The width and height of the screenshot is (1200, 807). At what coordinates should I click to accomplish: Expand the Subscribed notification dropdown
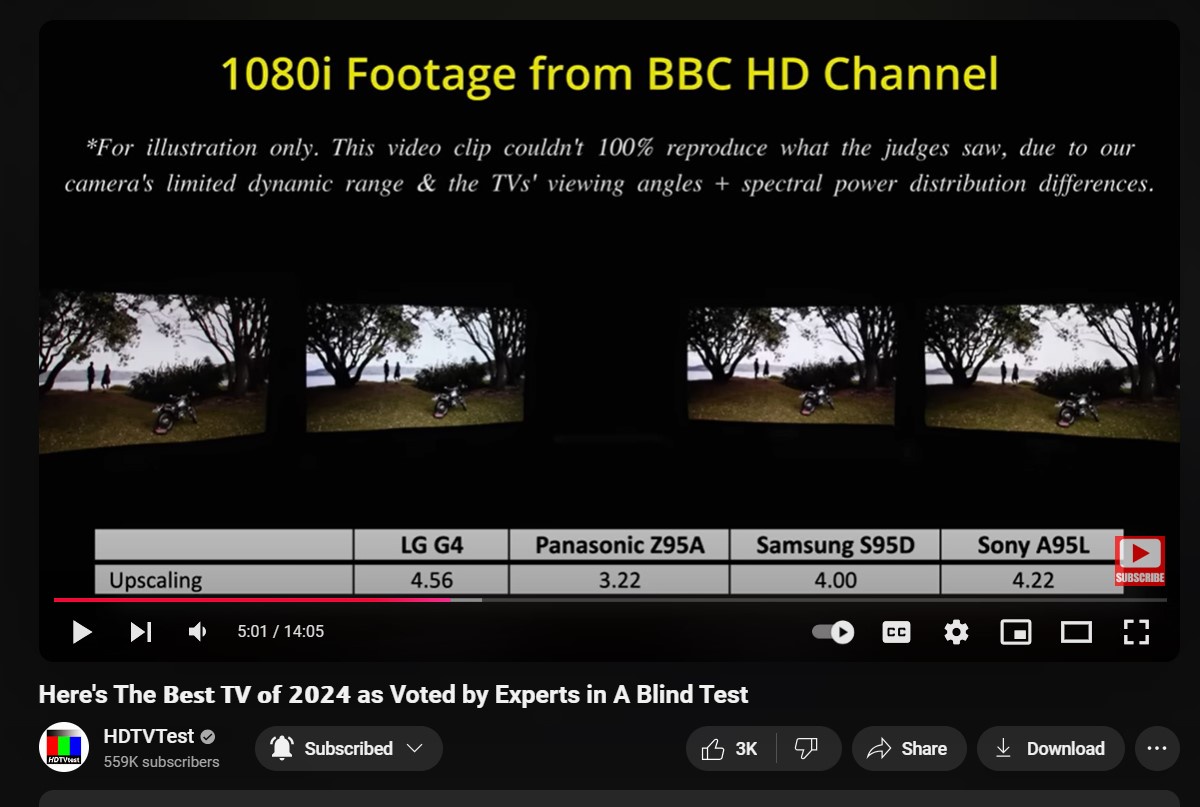coord(349,748)
